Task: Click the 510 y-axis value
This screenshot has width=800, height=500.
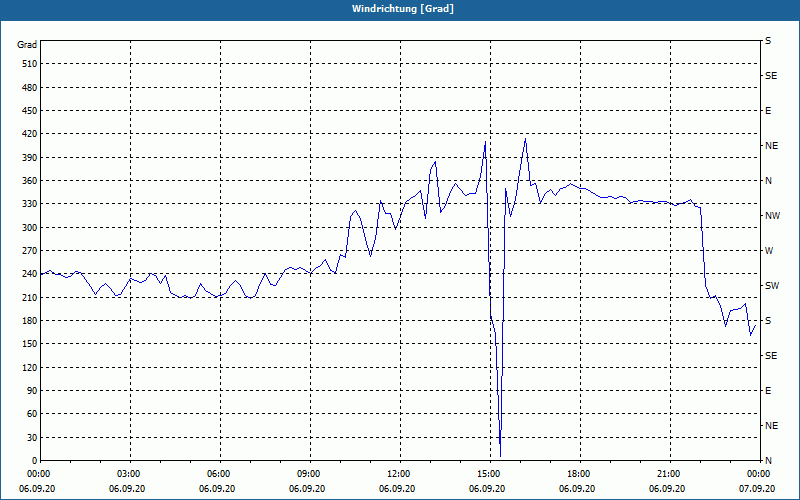Action: [x=30, y=64]
